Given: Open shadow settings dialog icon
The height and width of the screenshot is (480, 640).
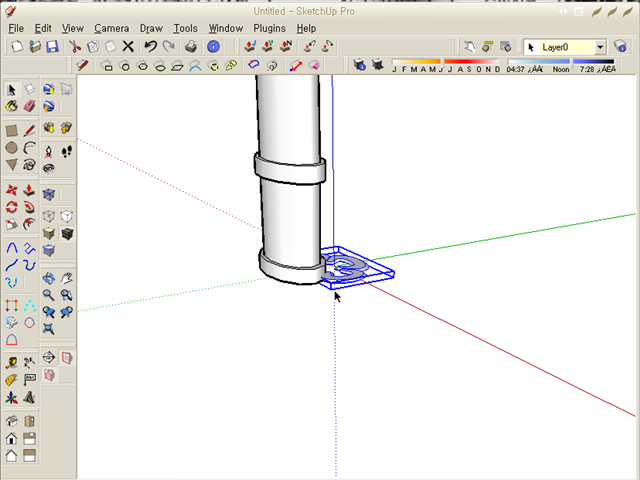Looking at the screenshot, I should coord(360,64).
